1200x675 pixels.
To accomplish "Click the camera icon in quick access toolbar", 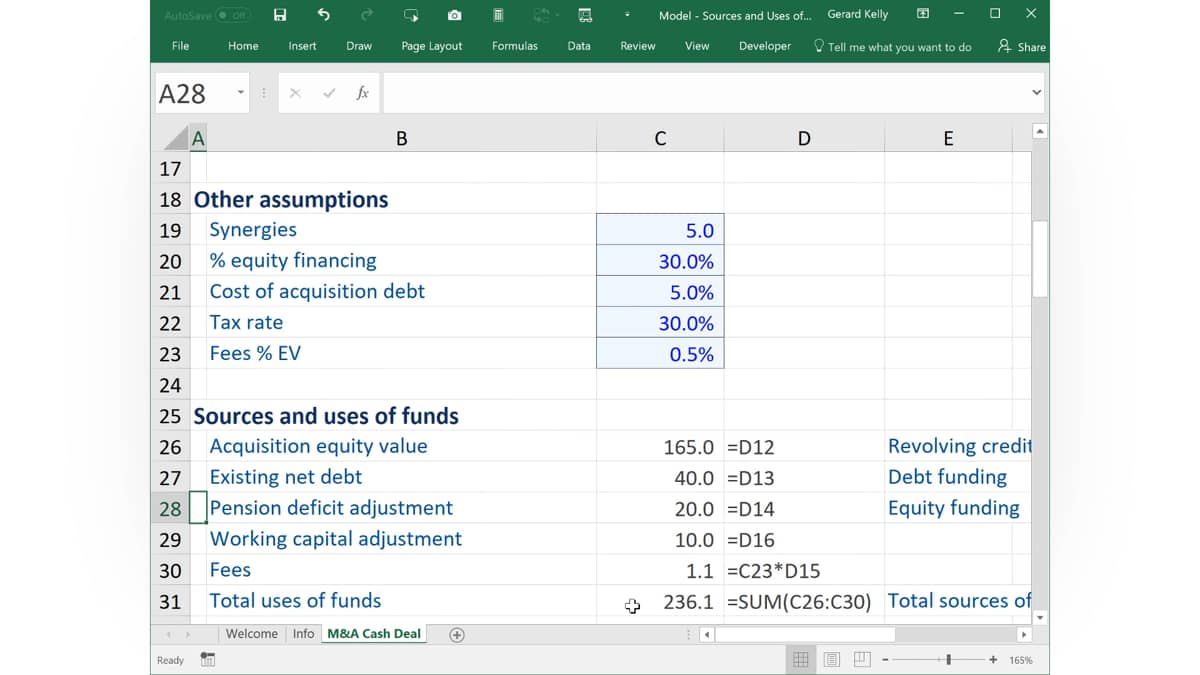I will (x=454, y=15).
